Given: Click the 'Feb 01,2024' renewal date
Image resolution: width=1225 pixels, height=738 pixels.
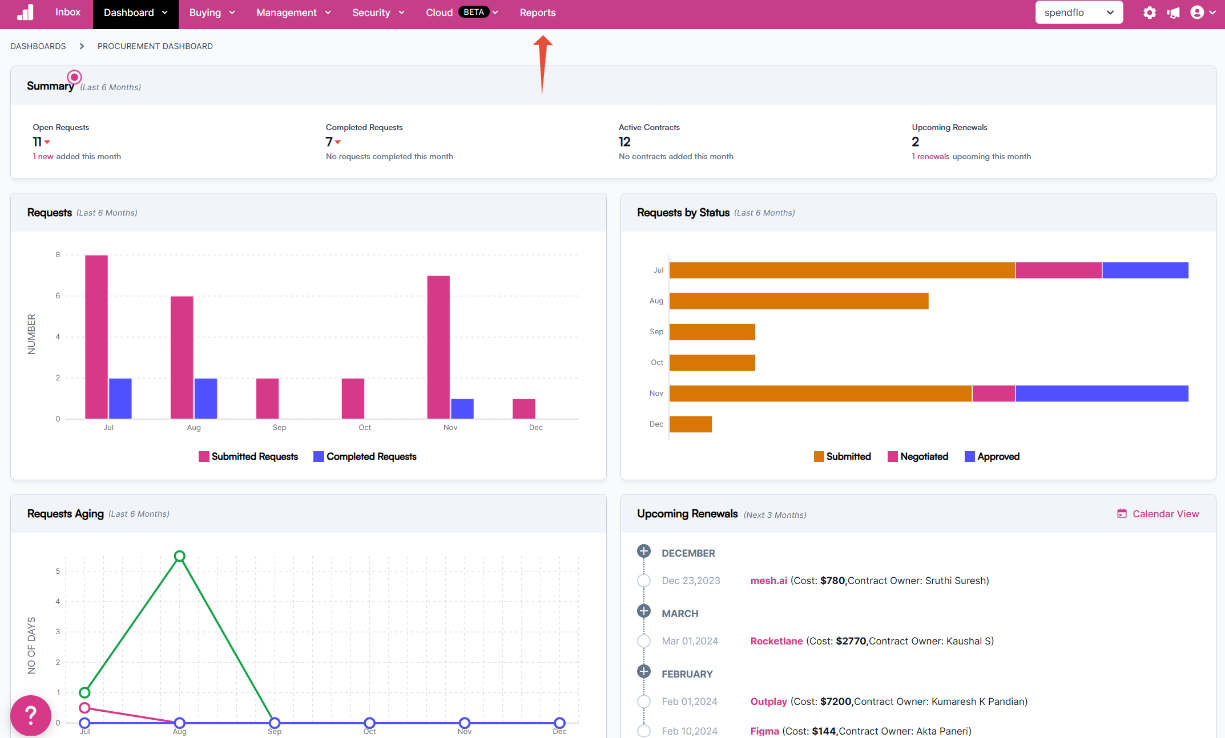Looking at the screenshot, I should click(x=690, y=702).
